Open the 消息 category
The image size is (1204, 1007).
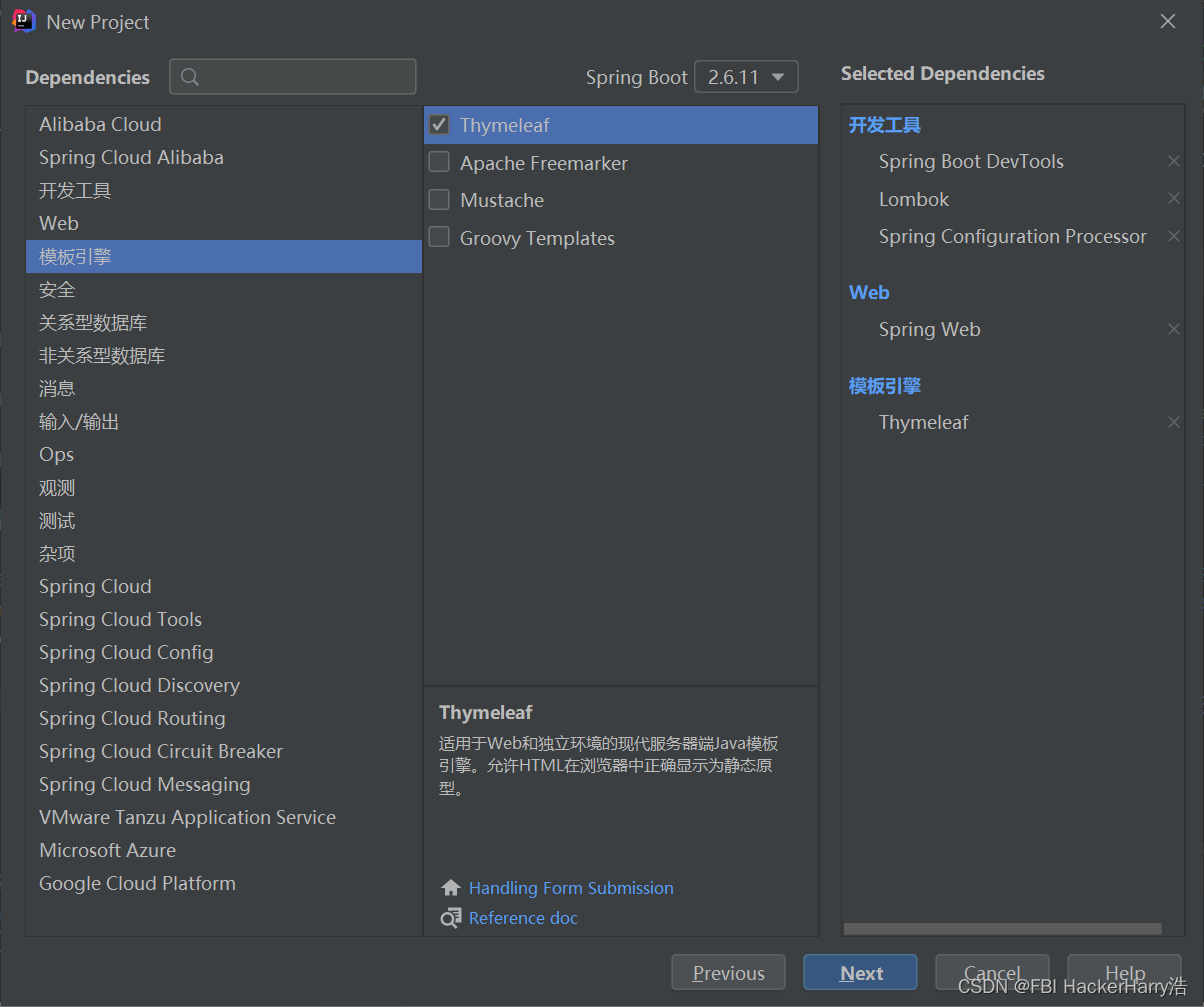[x=224, y=388]
